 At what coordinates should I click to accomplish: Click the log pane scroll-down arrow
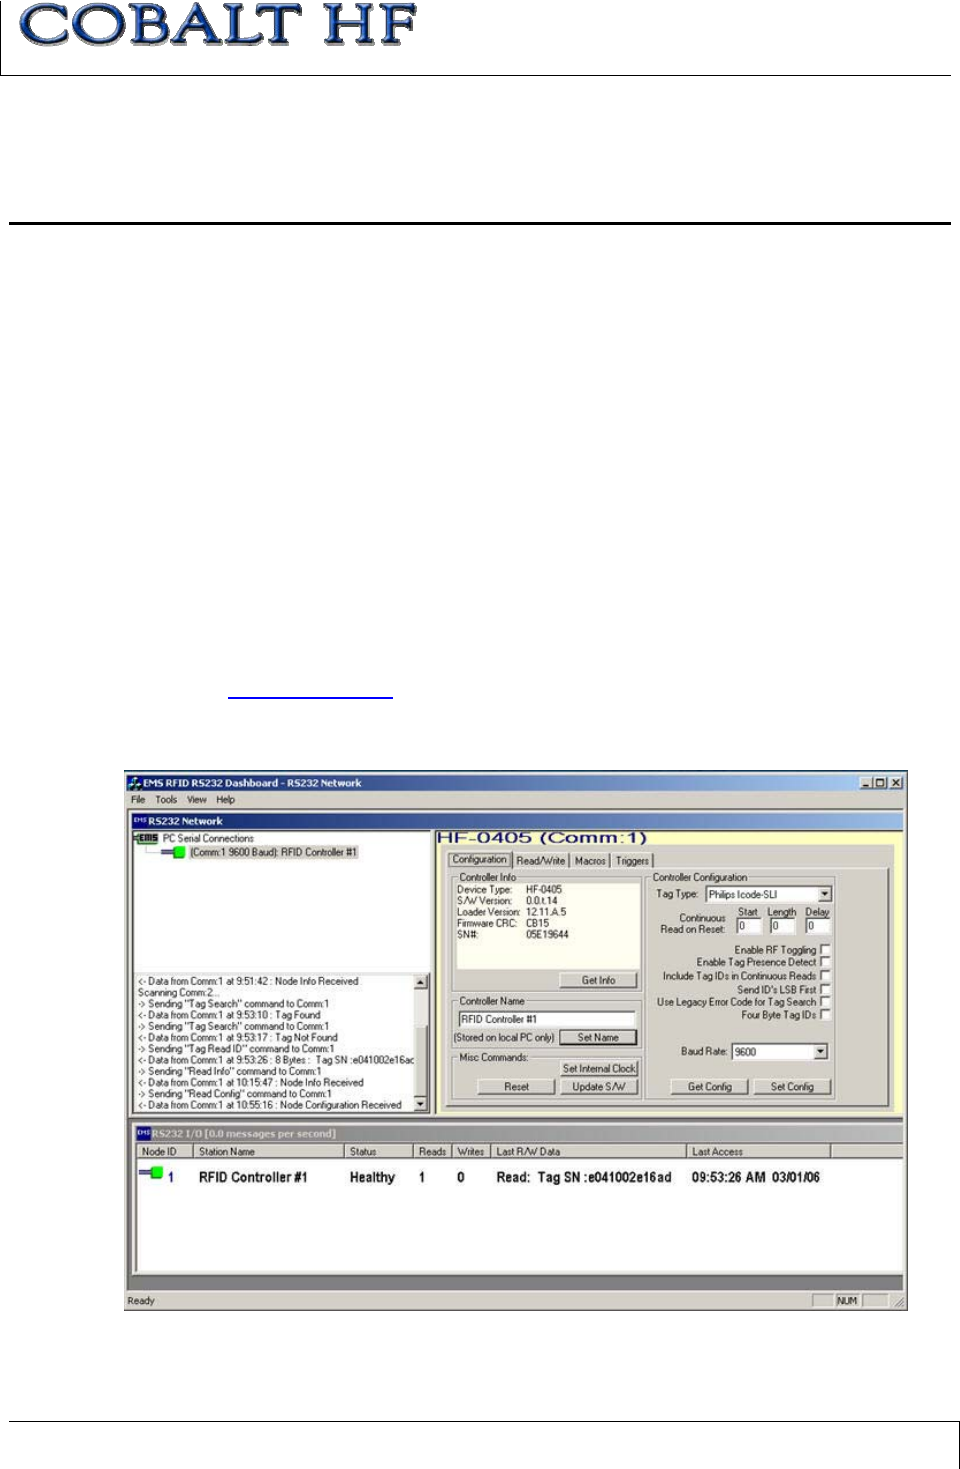pos(421,1104)
